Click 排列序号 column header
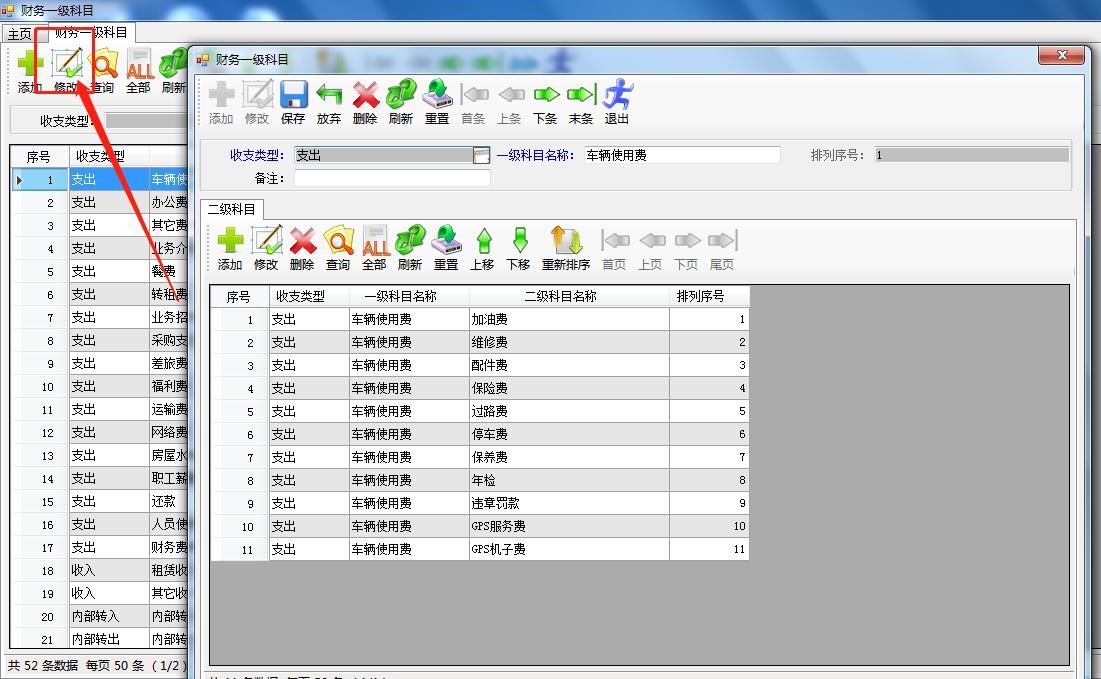This screenshot has width=1101, height=679. click(709, 296)
